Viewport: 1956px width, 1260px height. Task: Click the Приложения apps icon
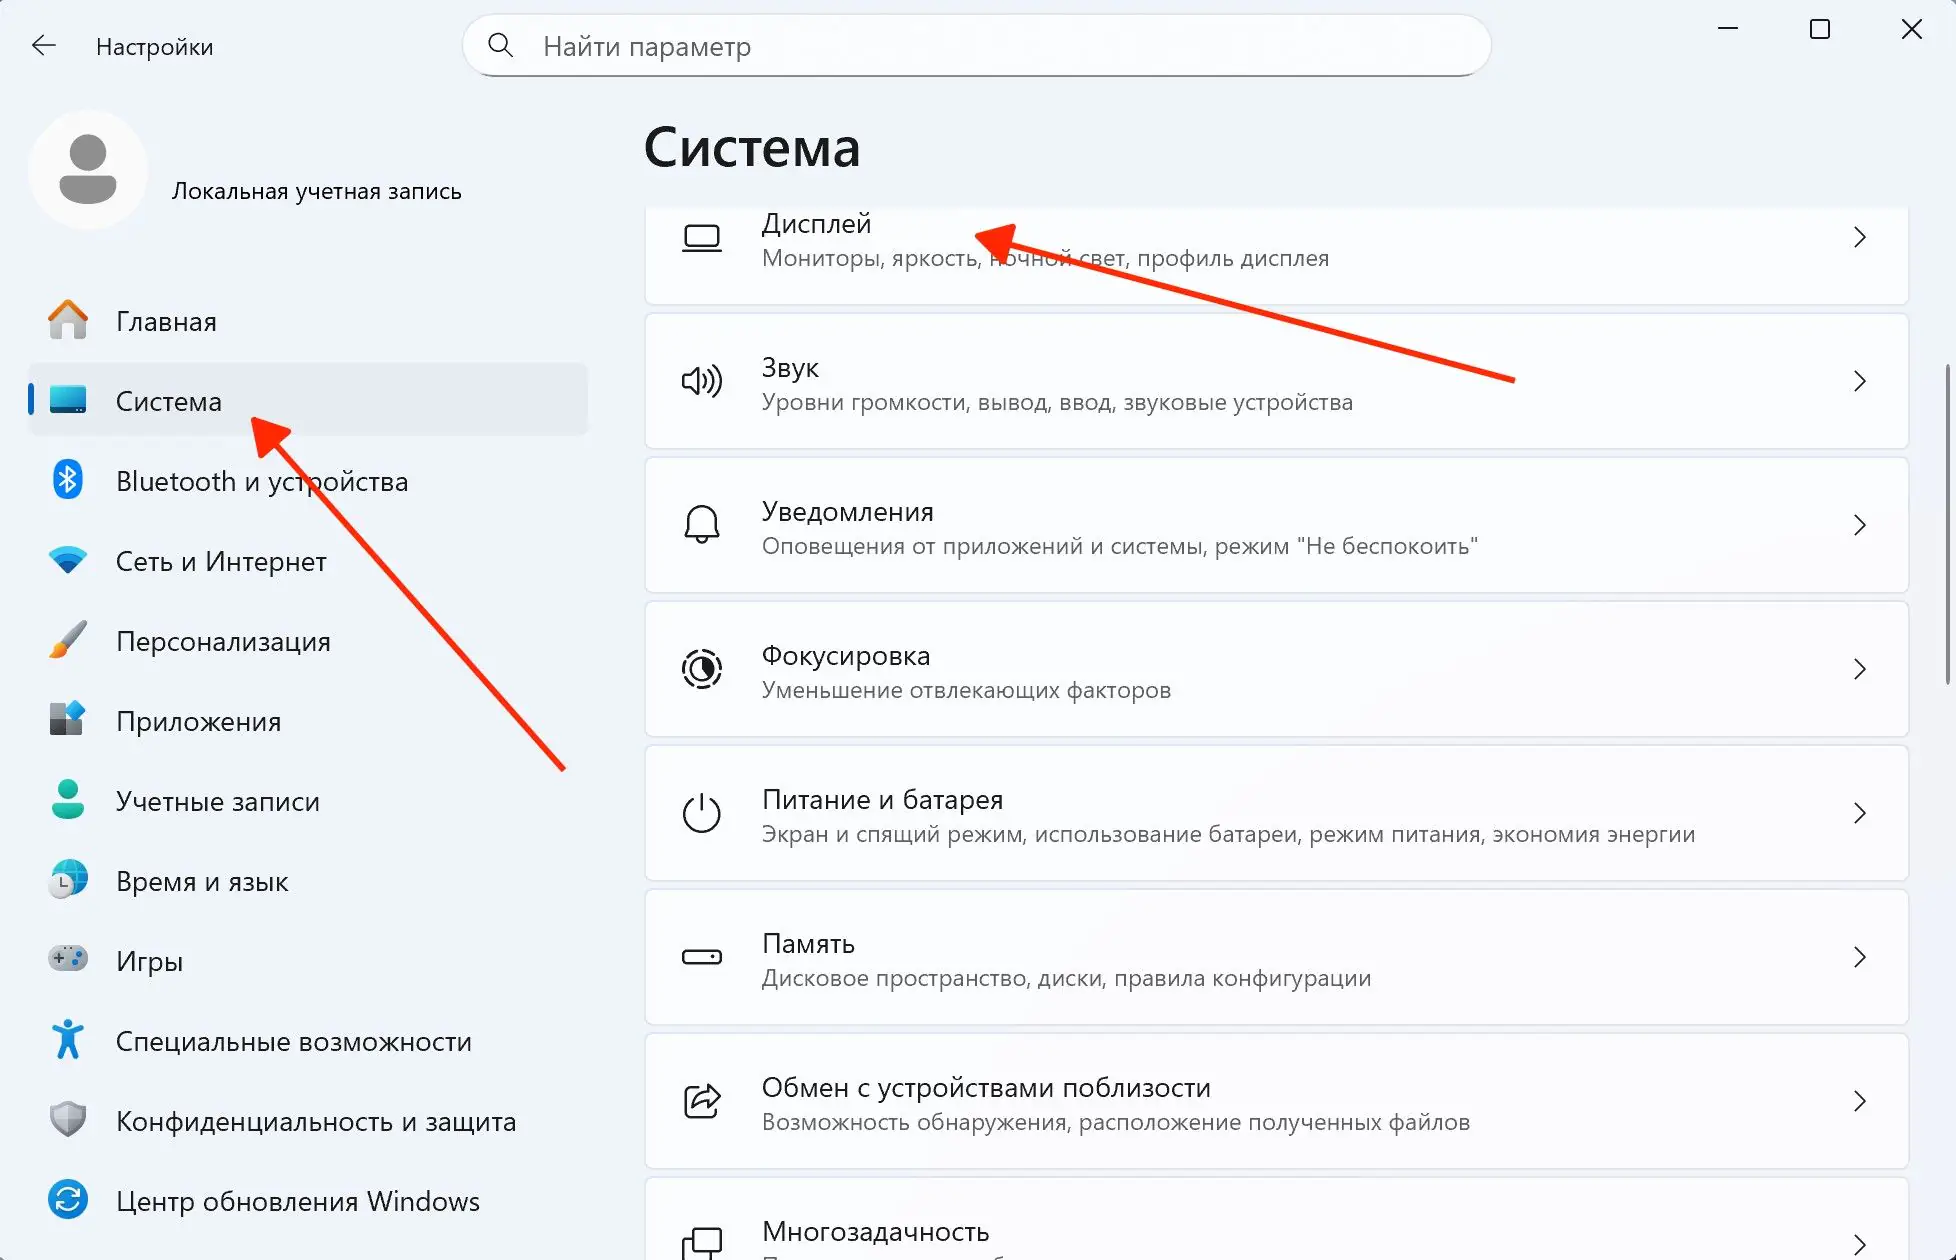pos(68,720)
